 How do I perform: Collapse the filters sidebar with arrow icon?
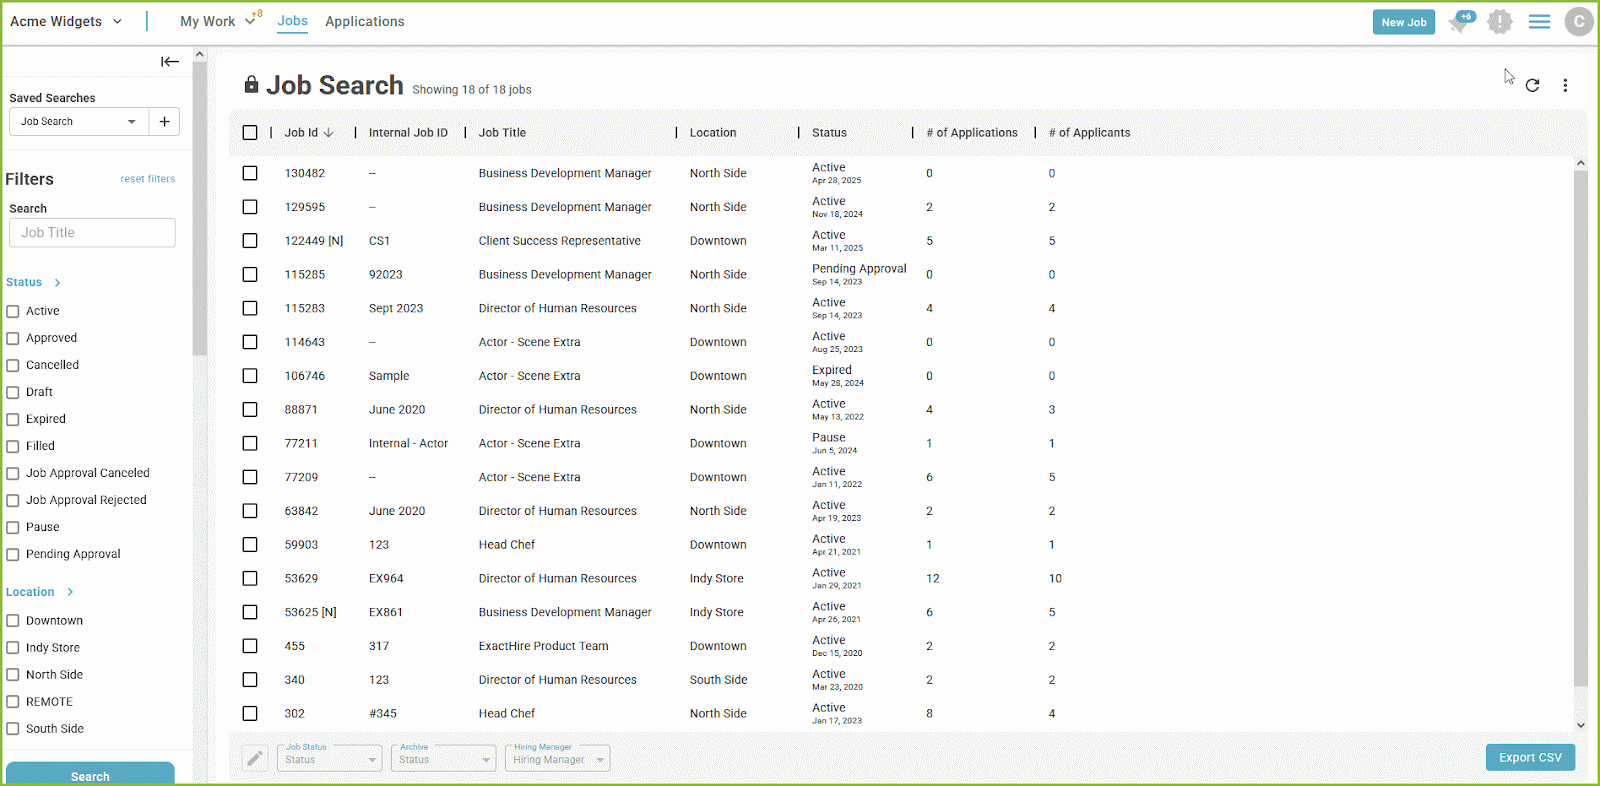tap(170, 62)
